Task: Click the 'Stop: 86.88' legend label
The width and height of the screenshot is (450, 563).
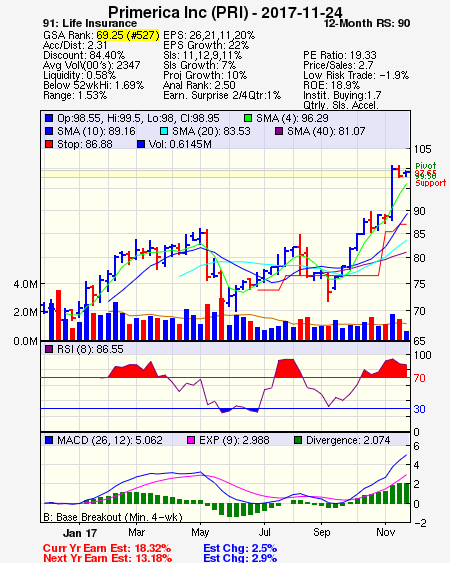Action: pos(85,144)
